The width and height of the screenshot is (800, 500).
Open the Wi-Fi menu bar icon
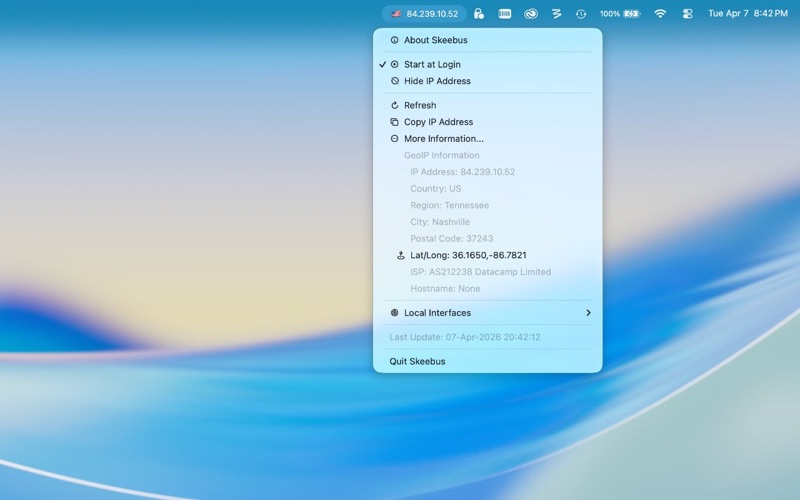point(660,14)
